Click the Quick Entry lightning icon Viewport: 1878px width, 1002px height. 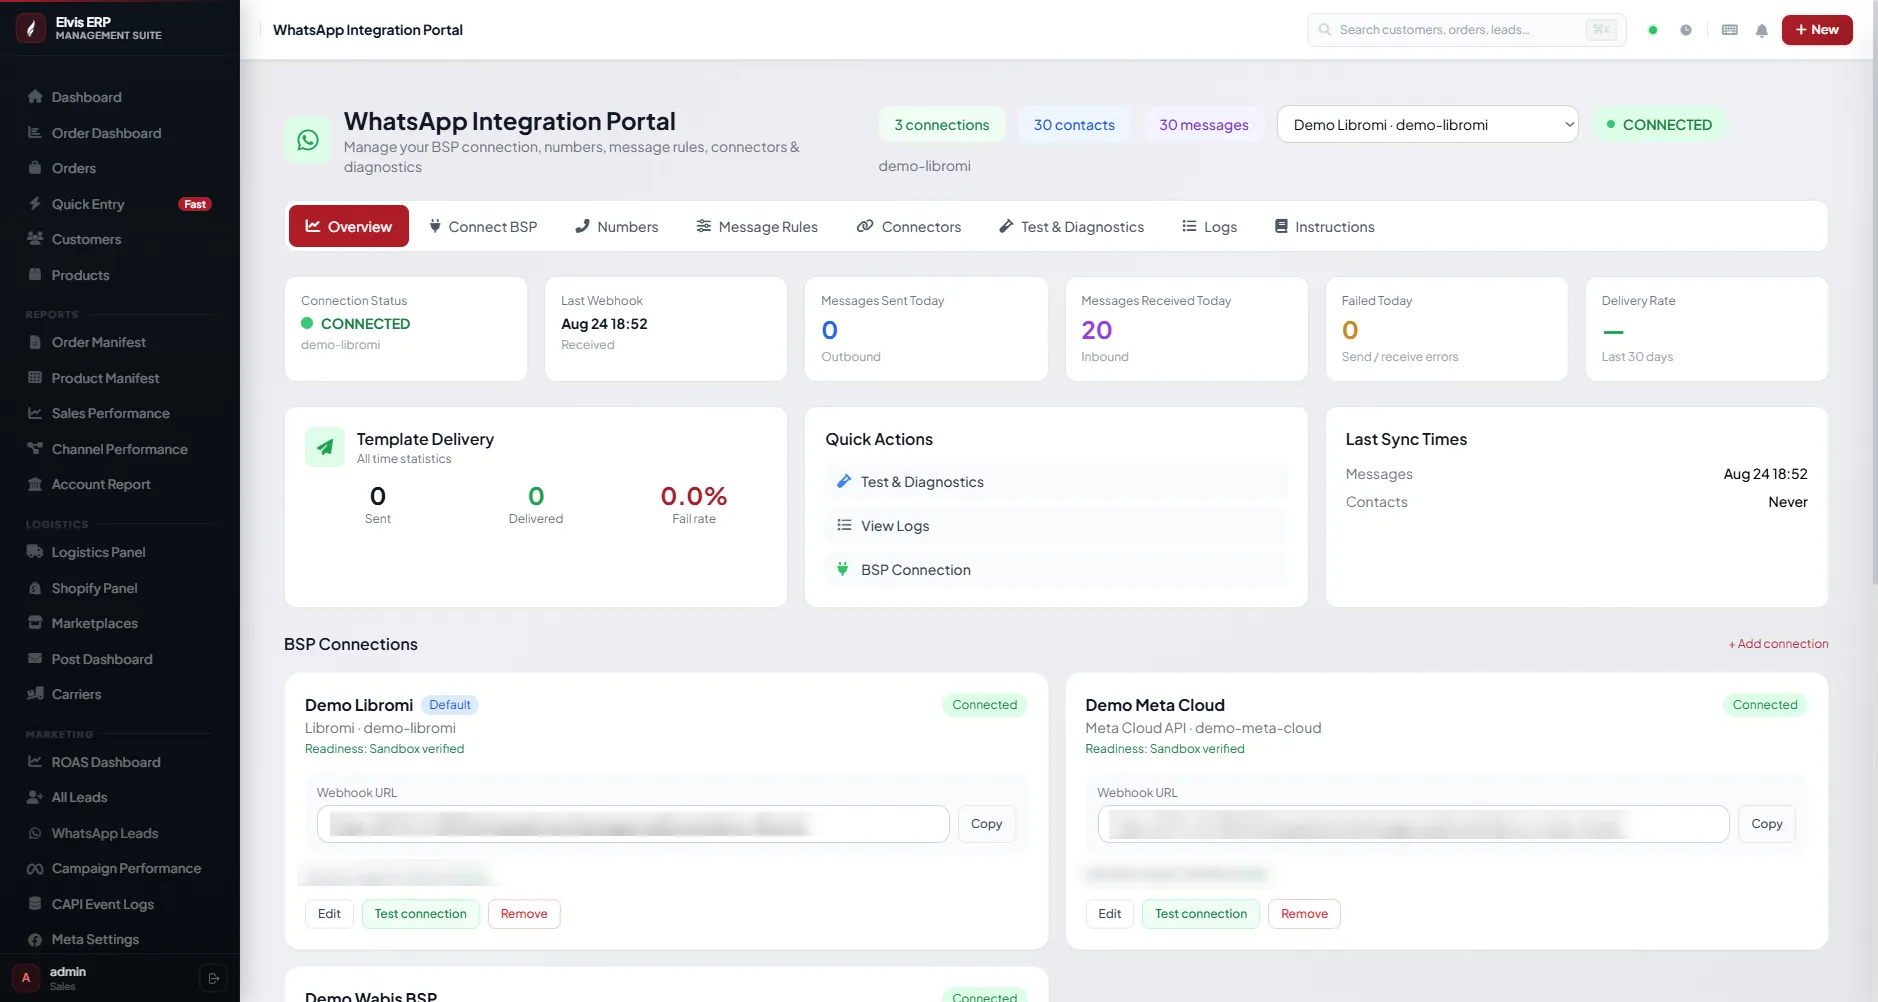point(35,204)
